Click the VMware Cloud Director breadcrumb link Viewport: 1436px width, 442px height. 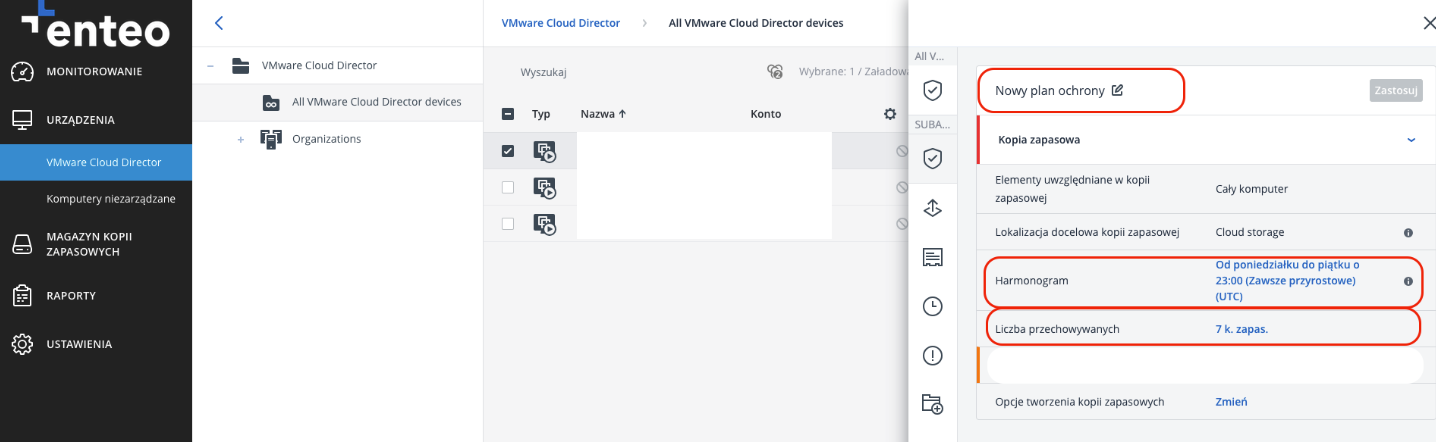[561, 23]
